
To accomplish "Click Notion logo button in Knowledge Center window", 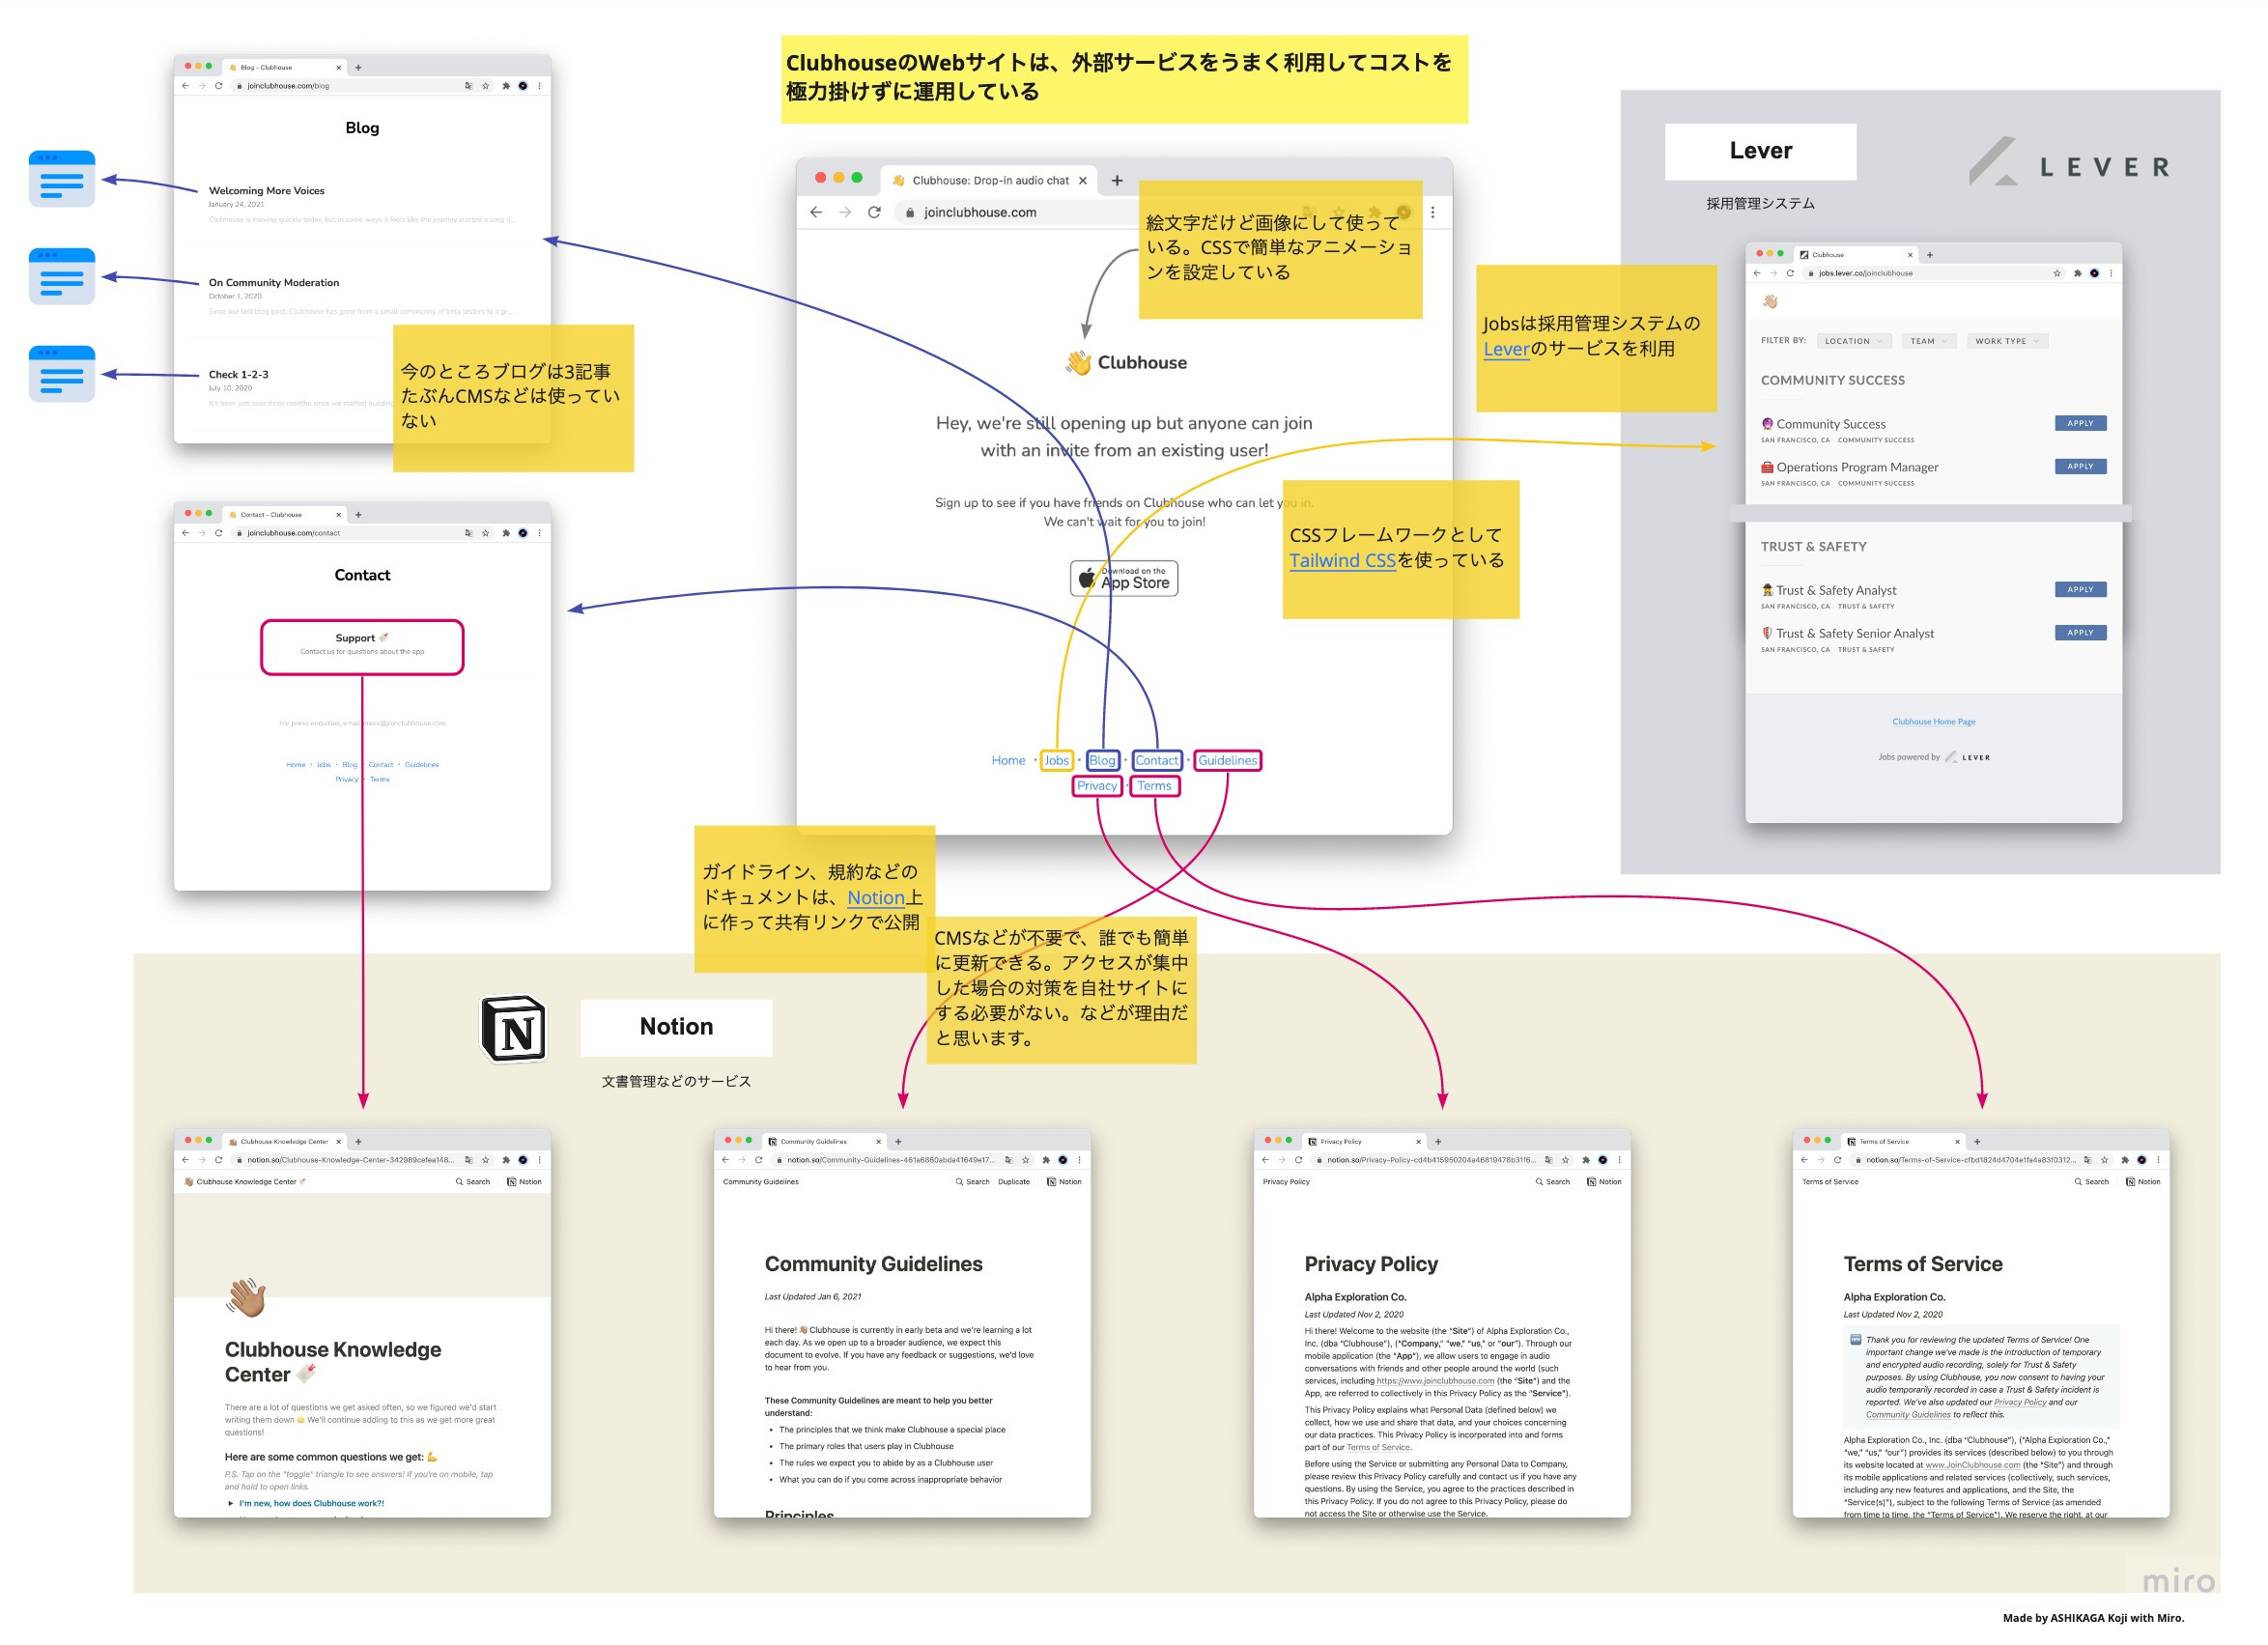I will [x=524, y=1182].
